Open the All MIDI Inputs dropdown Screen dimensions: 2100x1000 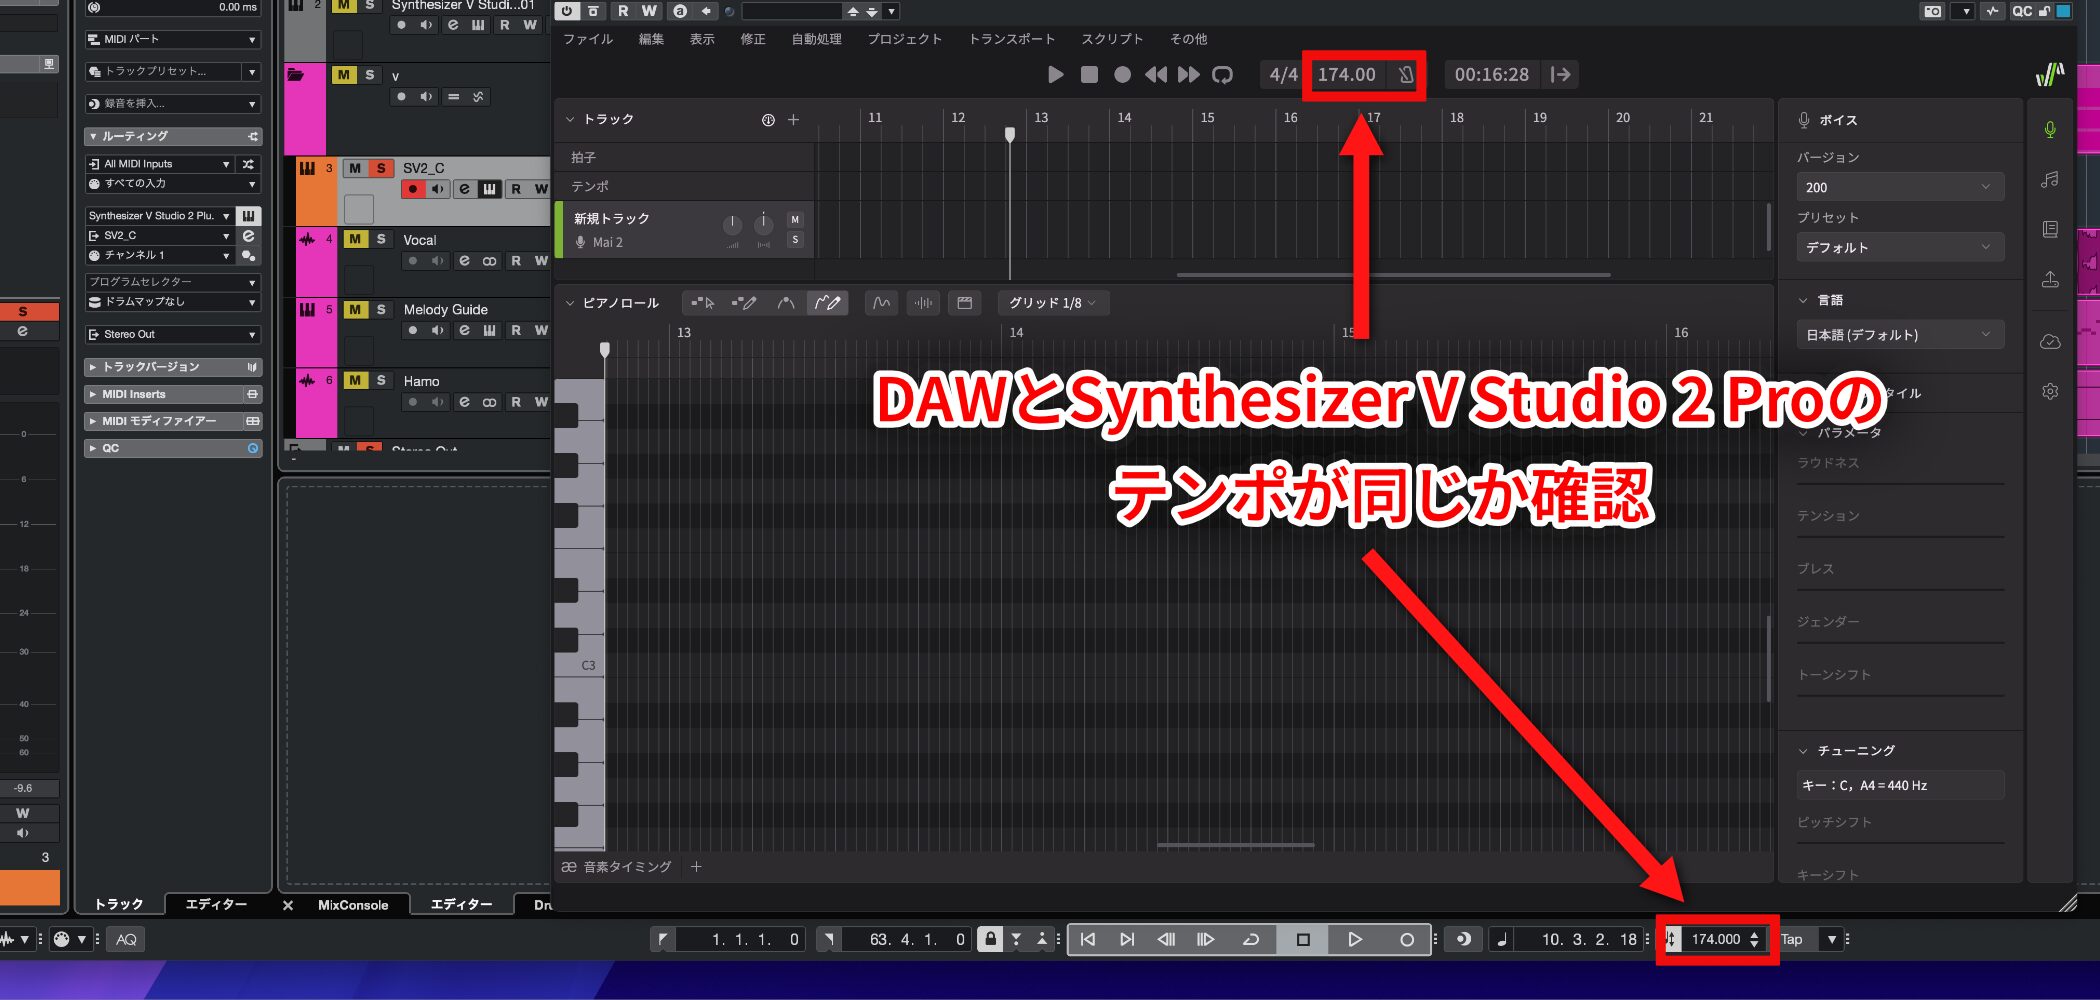point(159,164)
